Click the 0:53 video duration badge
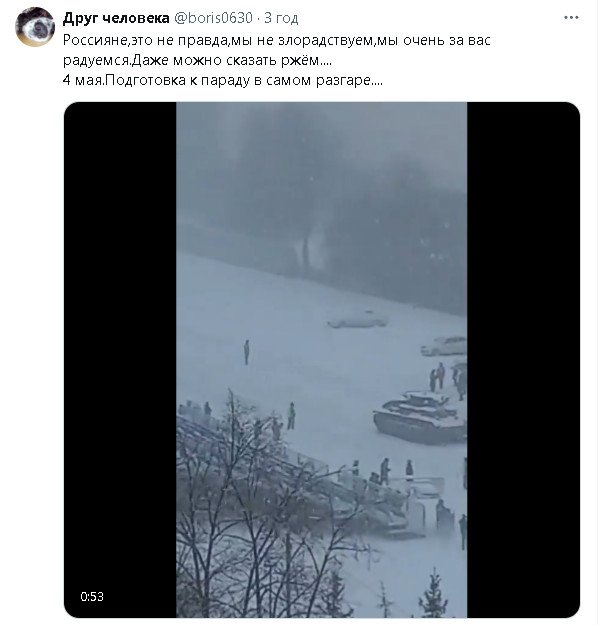The width and height of the screenshot is (600, 625). (92, 596)
